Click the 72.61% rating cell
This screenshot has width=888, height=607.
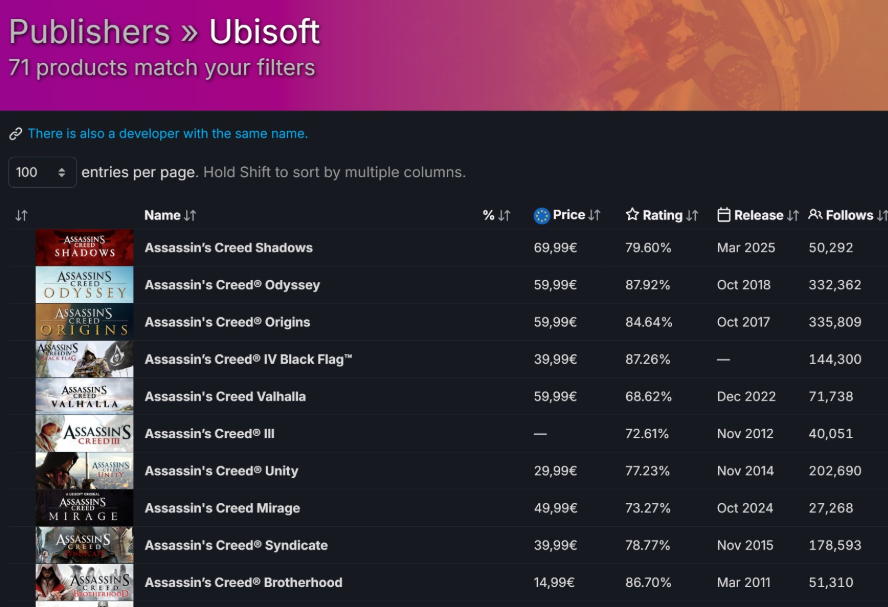pyautogui.click(x=647, y=434)
